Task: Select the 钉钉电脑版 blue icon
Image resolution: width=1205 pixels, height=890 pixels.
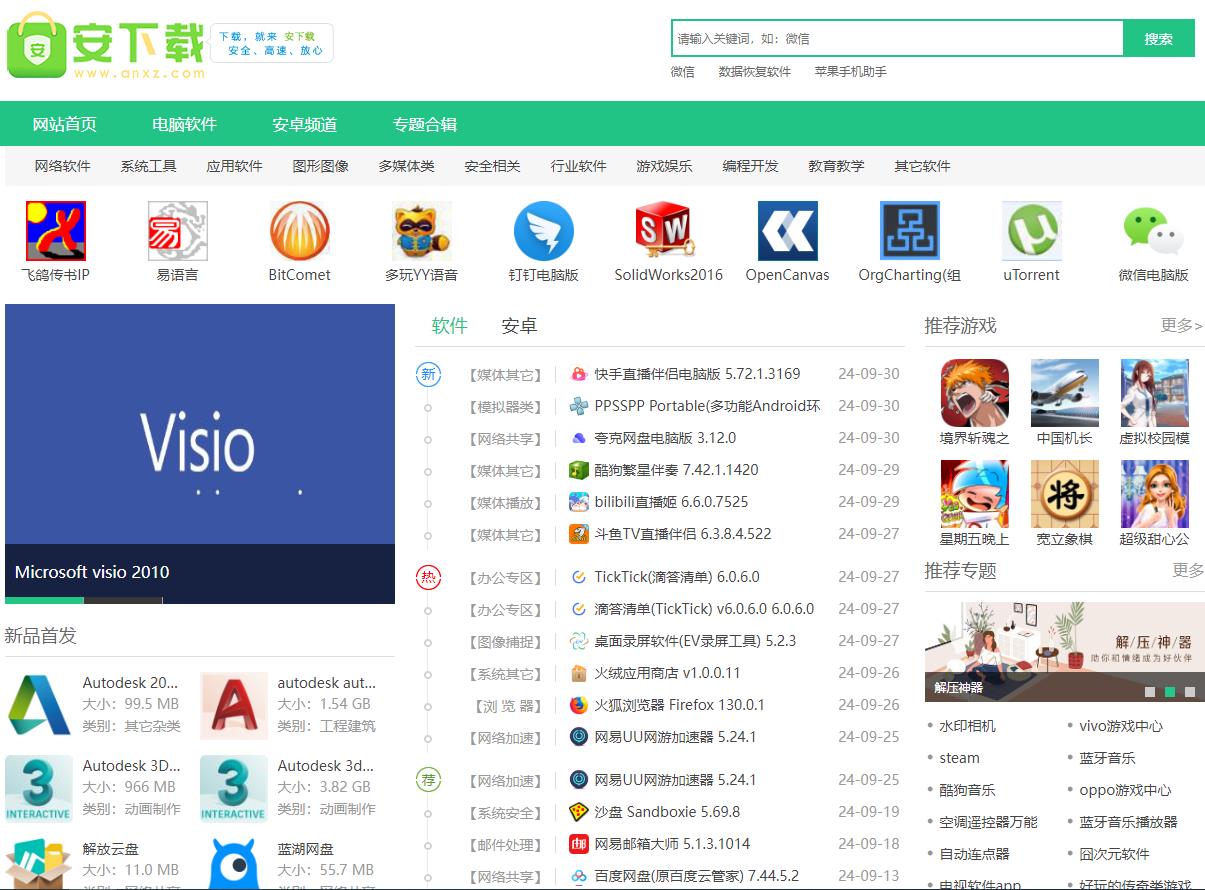Action: point(544,231)
